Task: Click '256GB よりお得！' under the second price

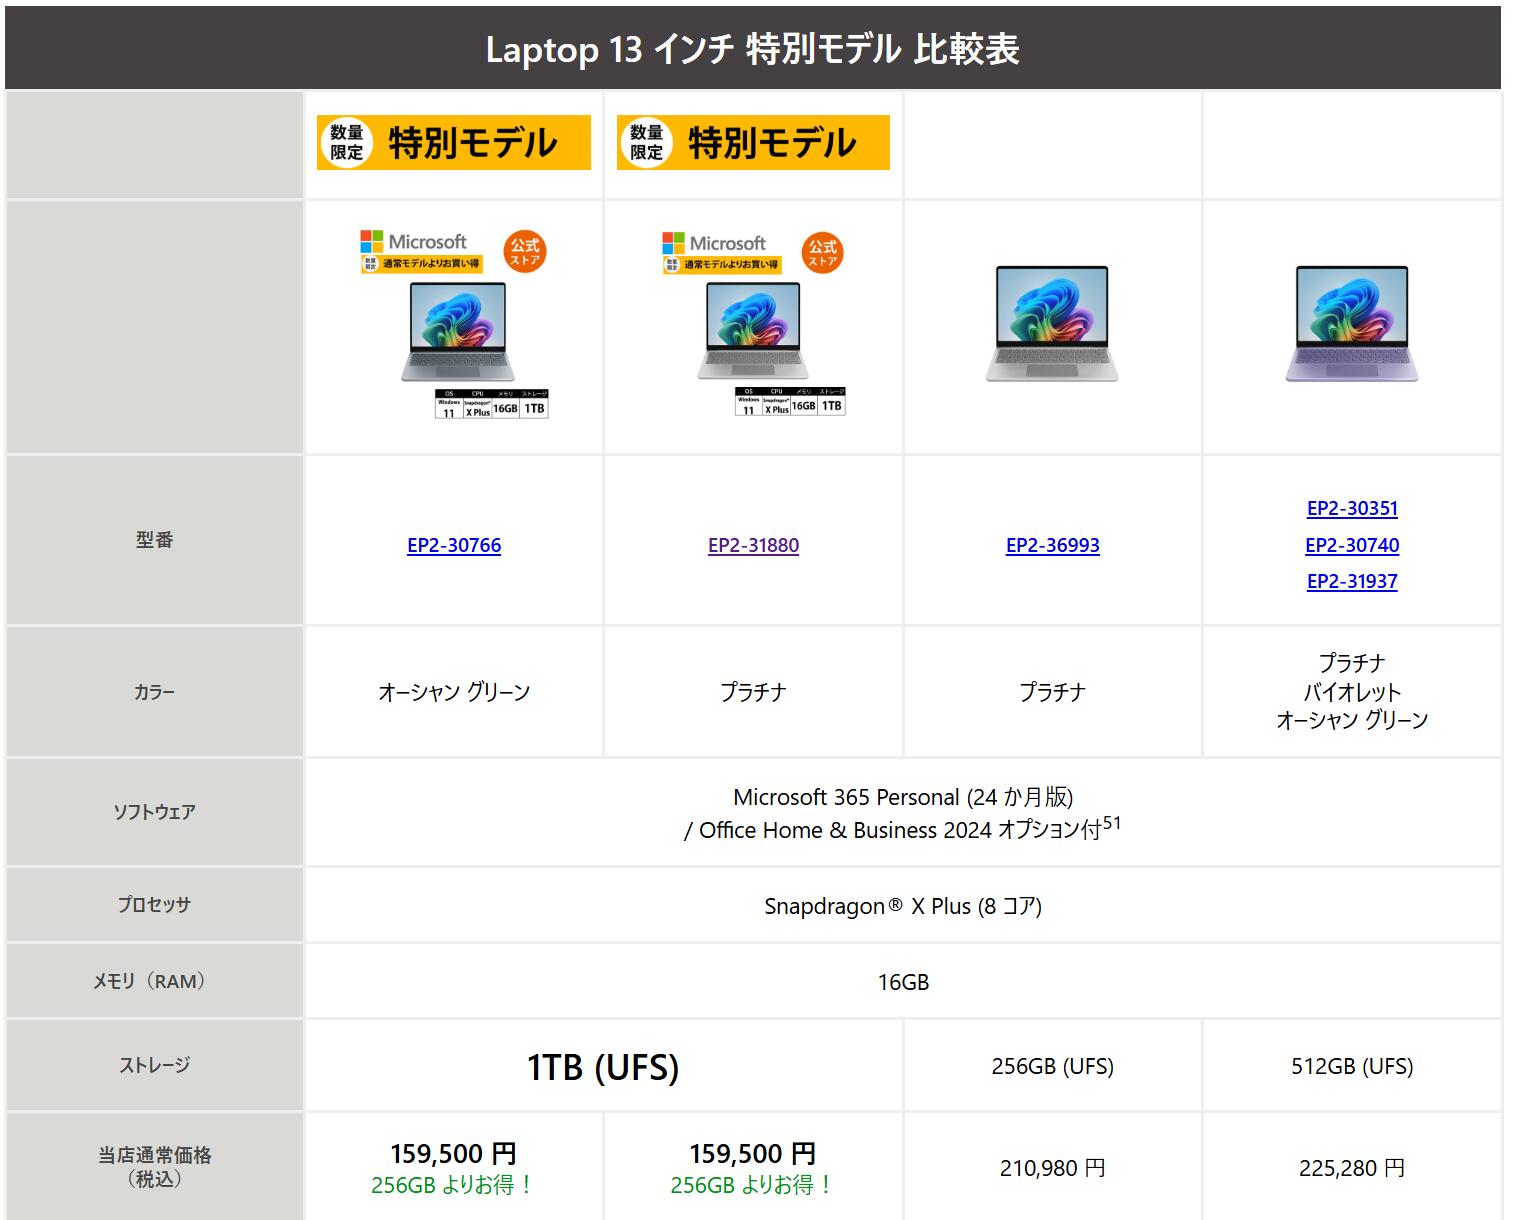Action: tap(753, 1185)
